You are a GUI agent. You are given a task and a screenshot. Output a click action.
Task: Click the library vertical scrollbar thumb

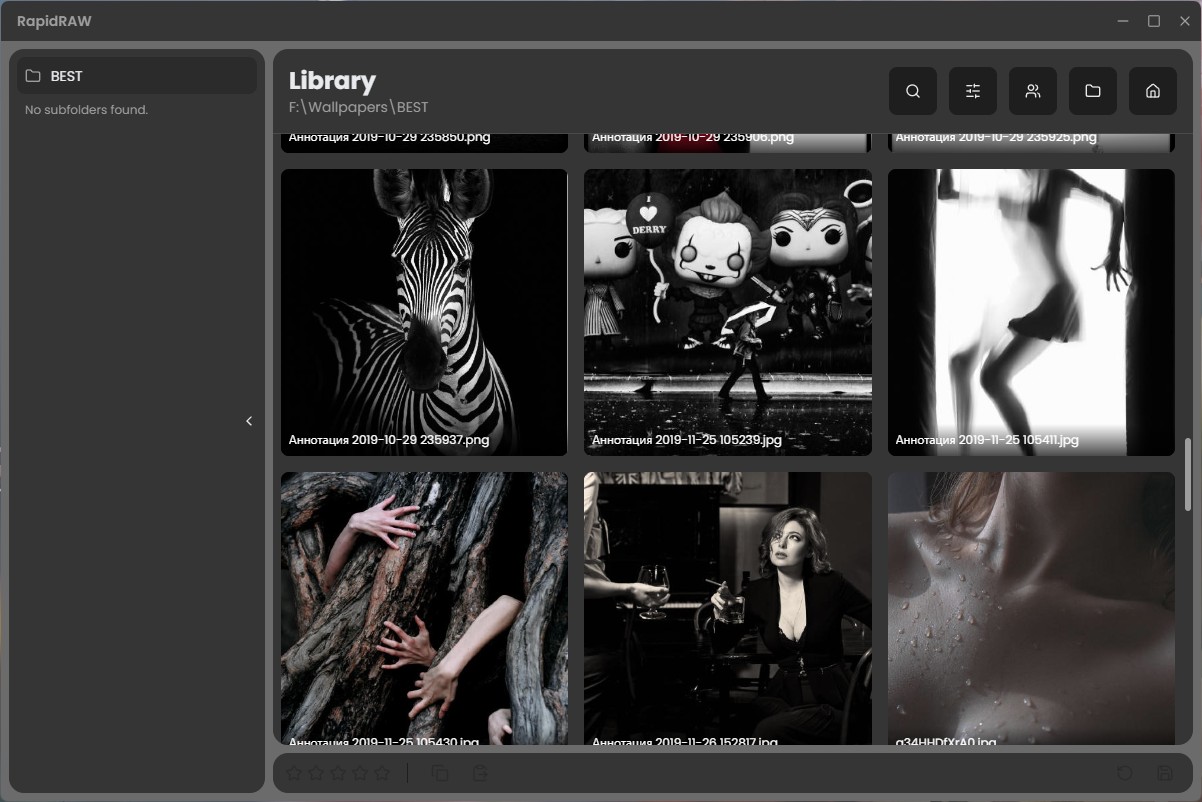[1187, 474]
